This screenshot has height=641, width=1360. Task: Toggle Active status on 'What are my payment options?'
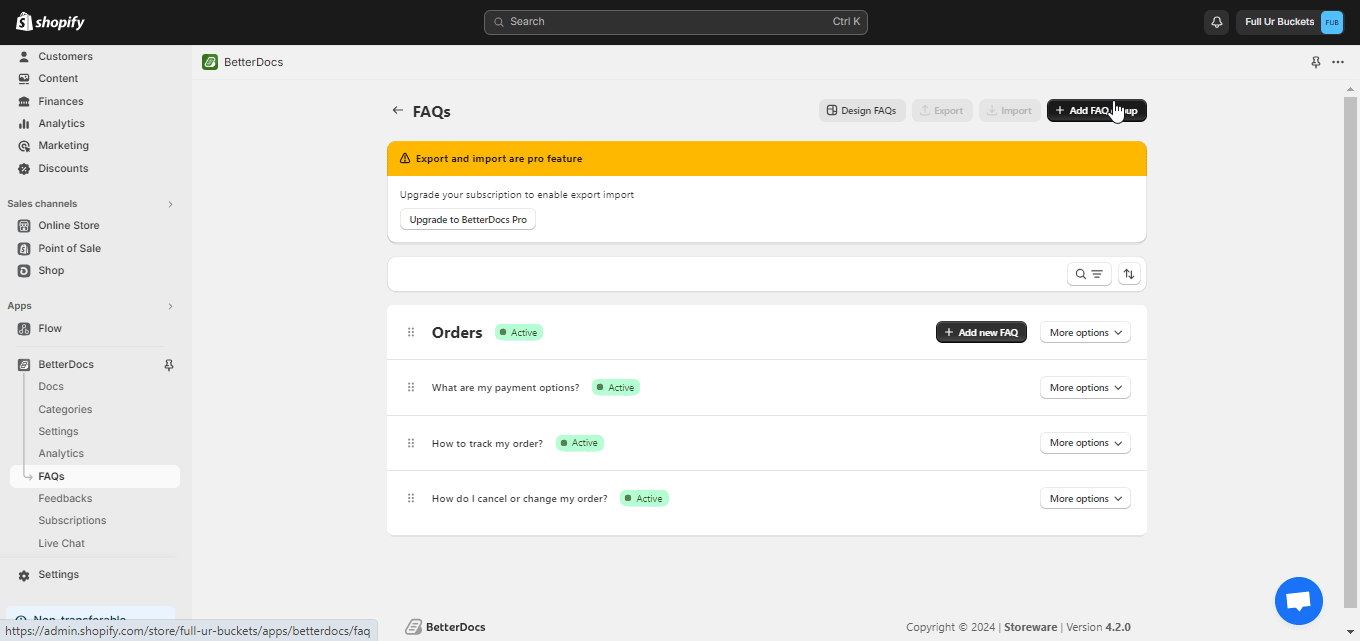[615, 387]
